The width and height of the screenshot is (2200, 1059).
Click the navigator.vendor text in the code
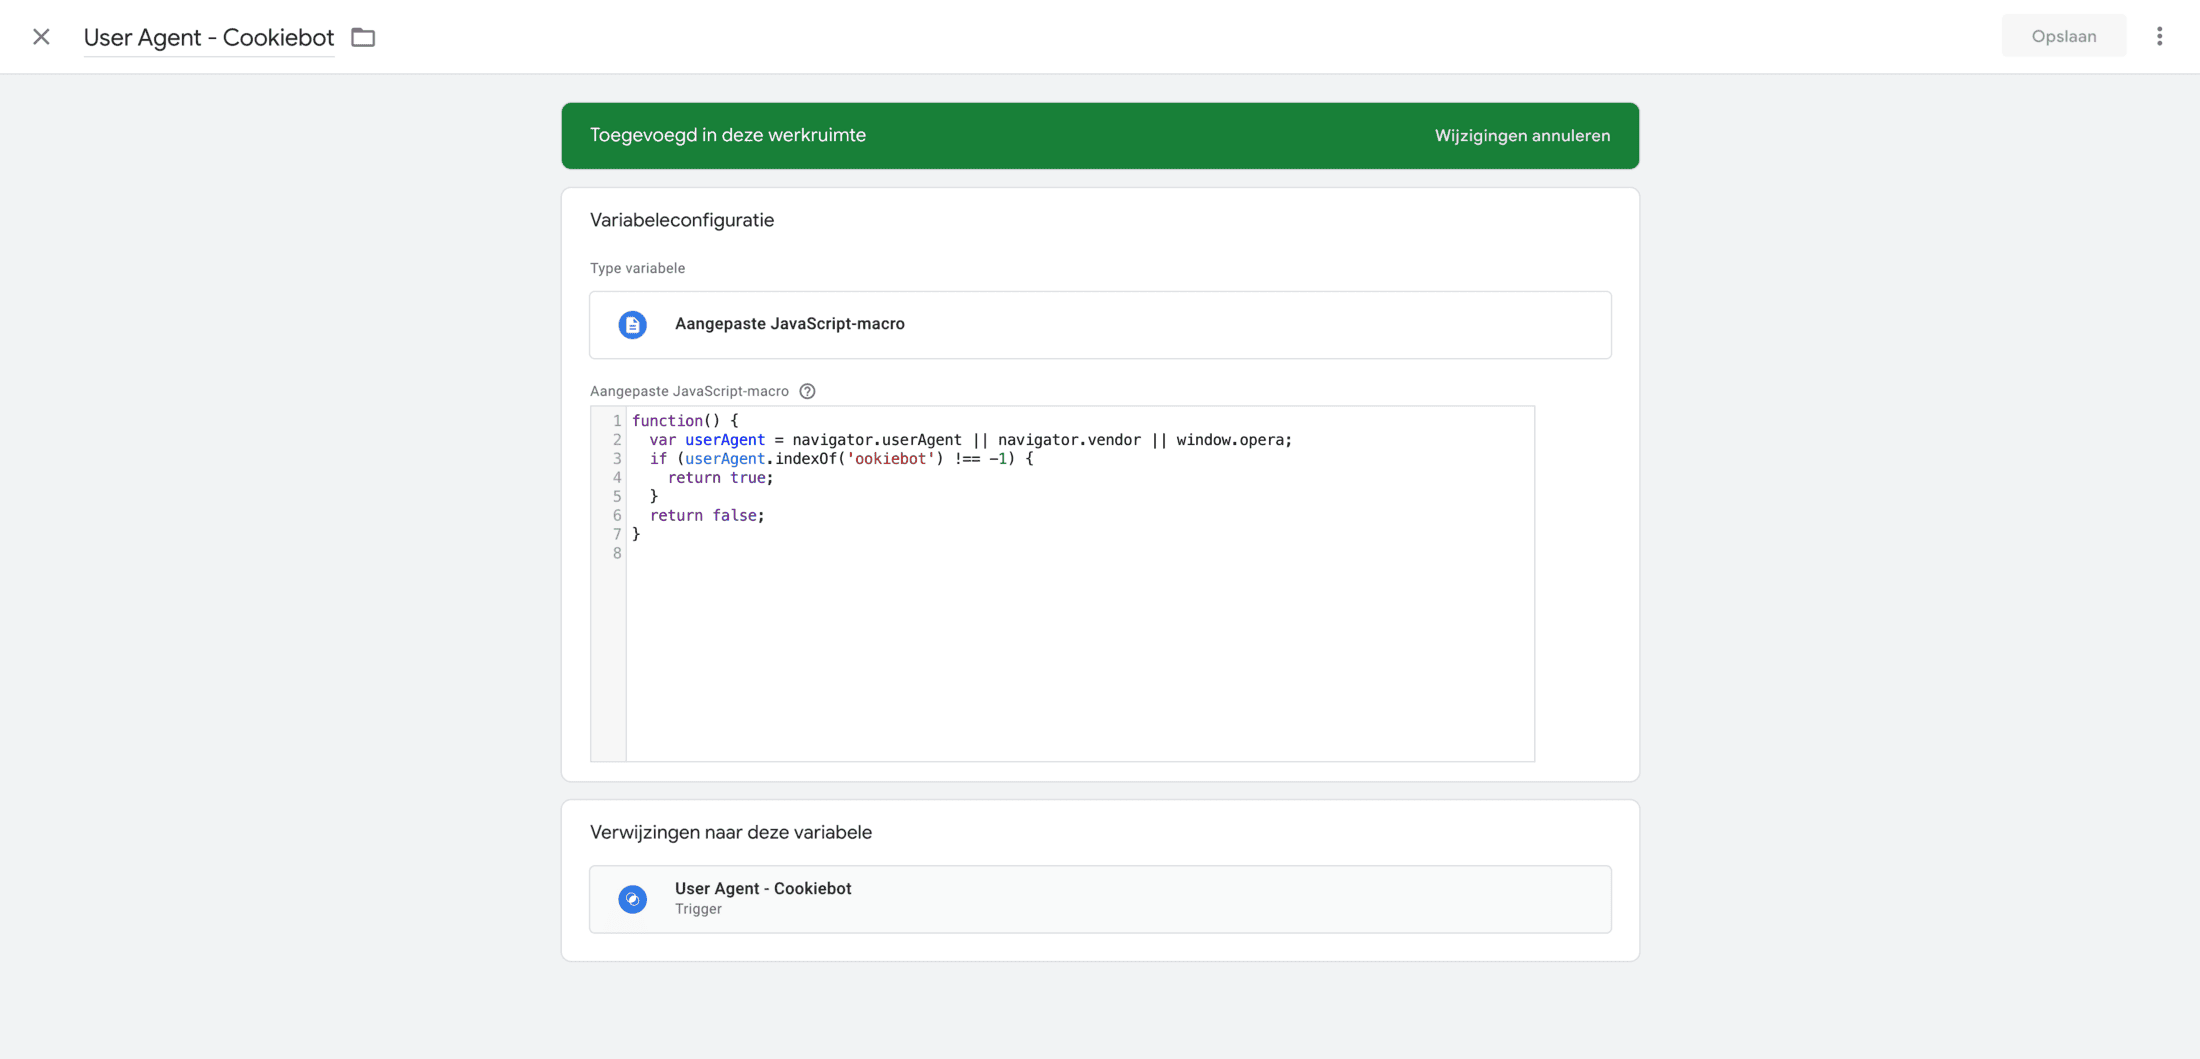click(x=1069, y=440)
